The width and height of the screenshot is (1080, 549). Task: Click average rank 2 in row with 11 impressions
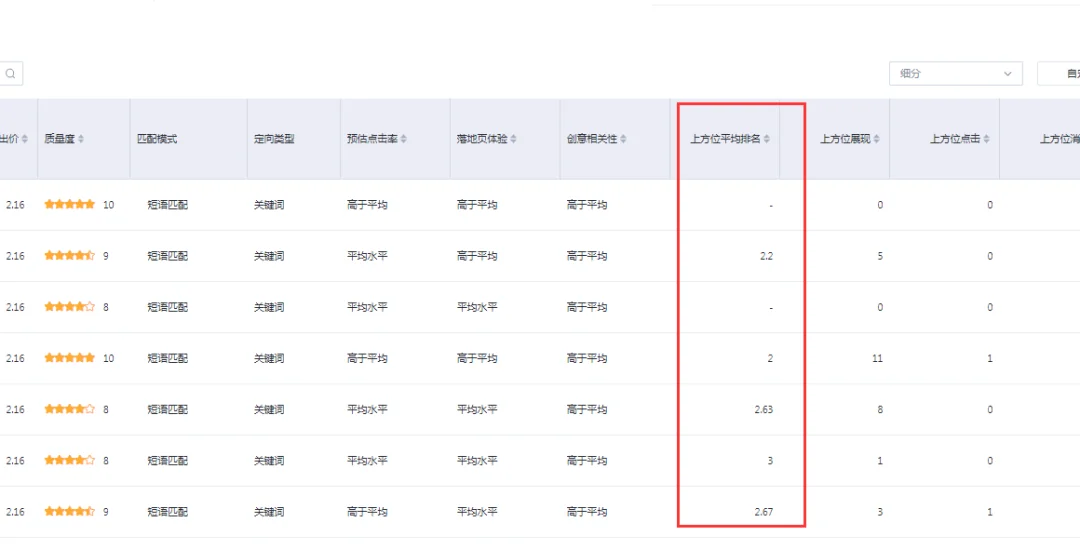pos(770,359)
